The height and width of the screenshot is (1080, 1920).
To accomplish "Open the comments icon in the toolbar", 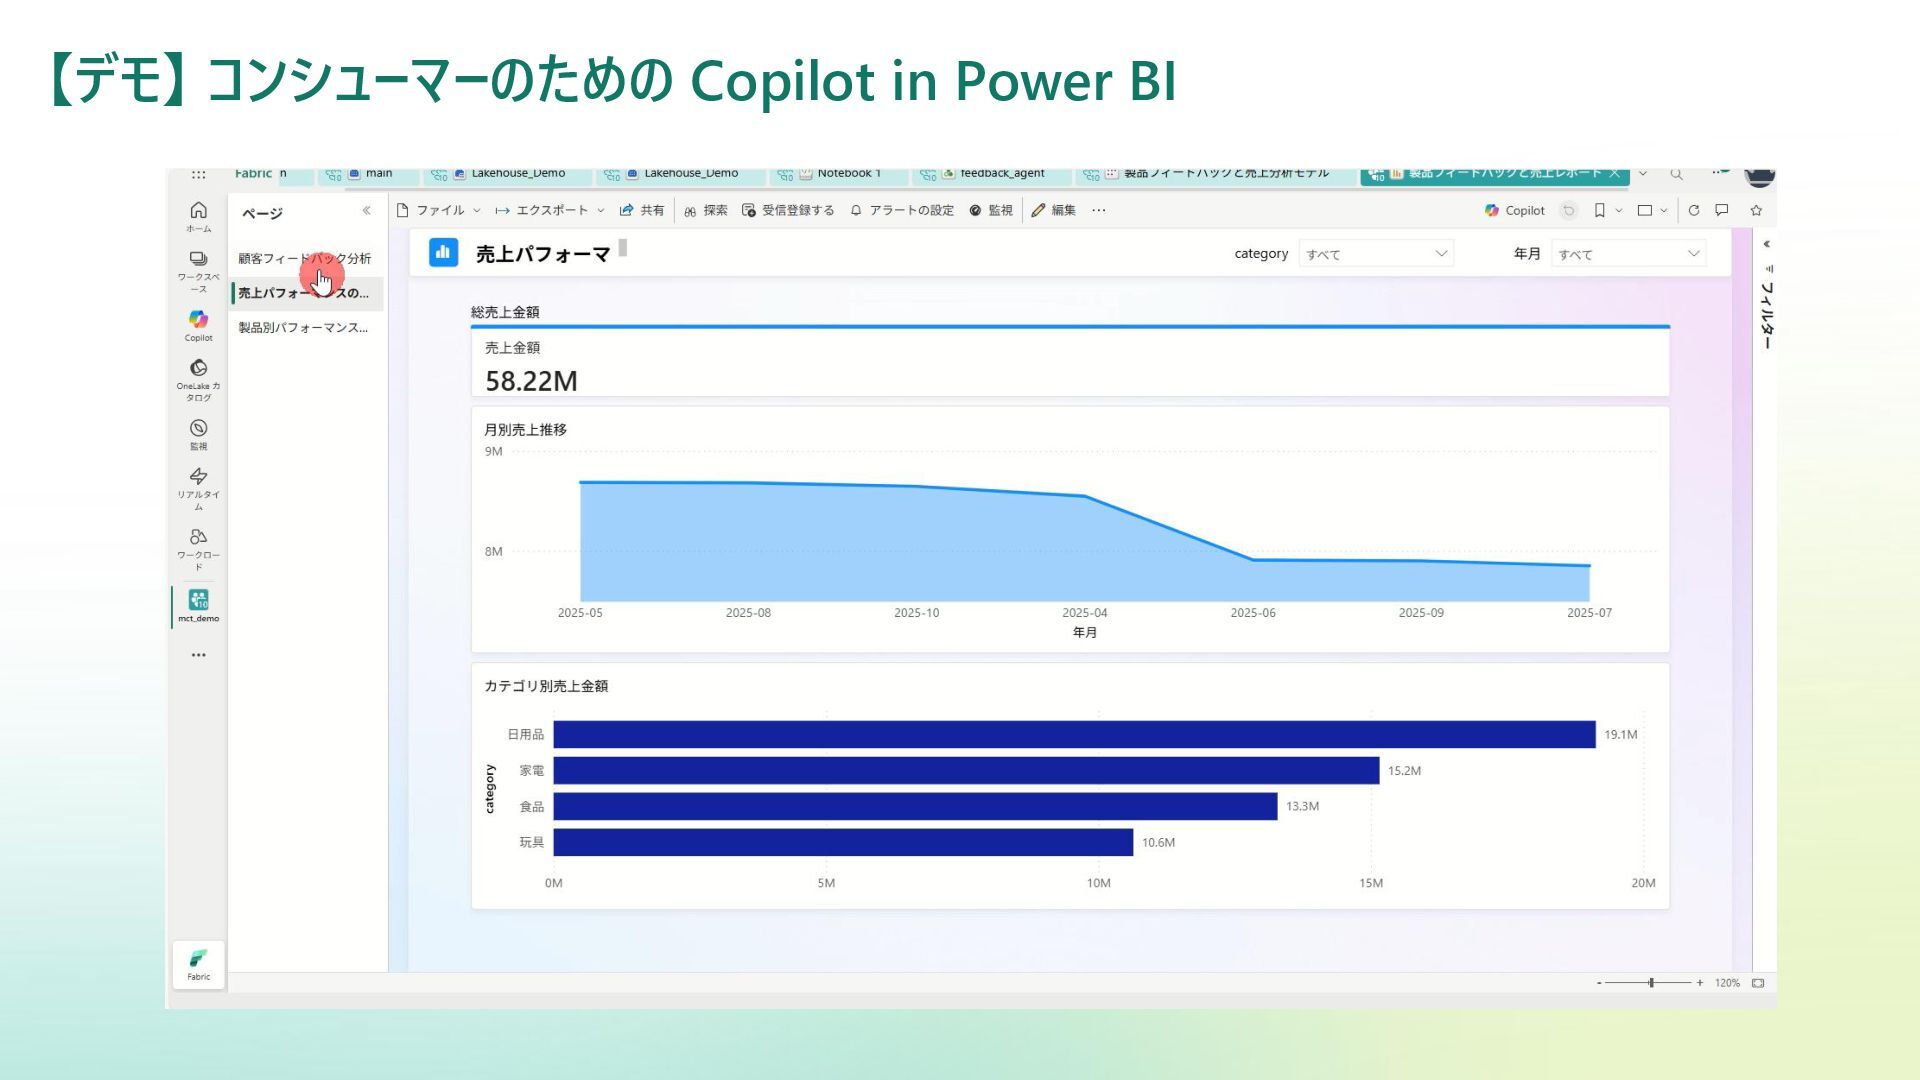I will pyautogui.click(x=1722, y=210).
